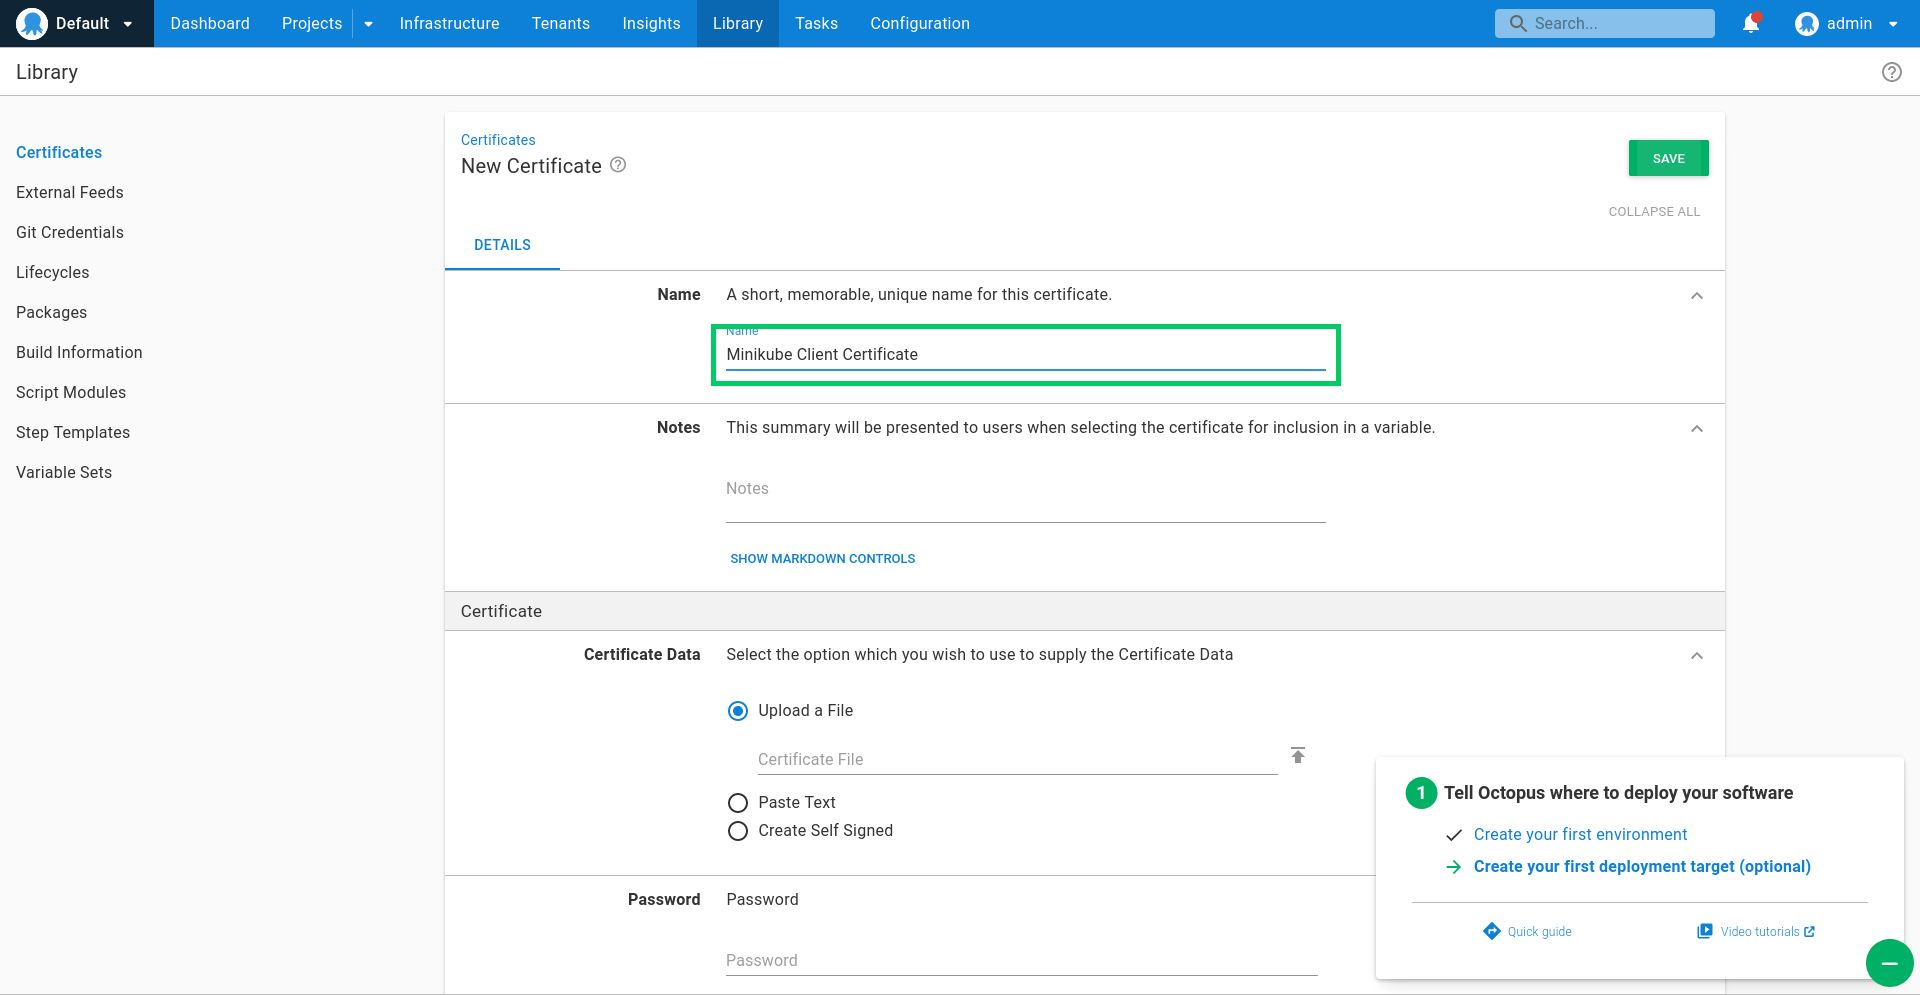The width and height of the screenshot is (1920, 995).
Task: Focus the top Search box
Action: [1604, 23]
